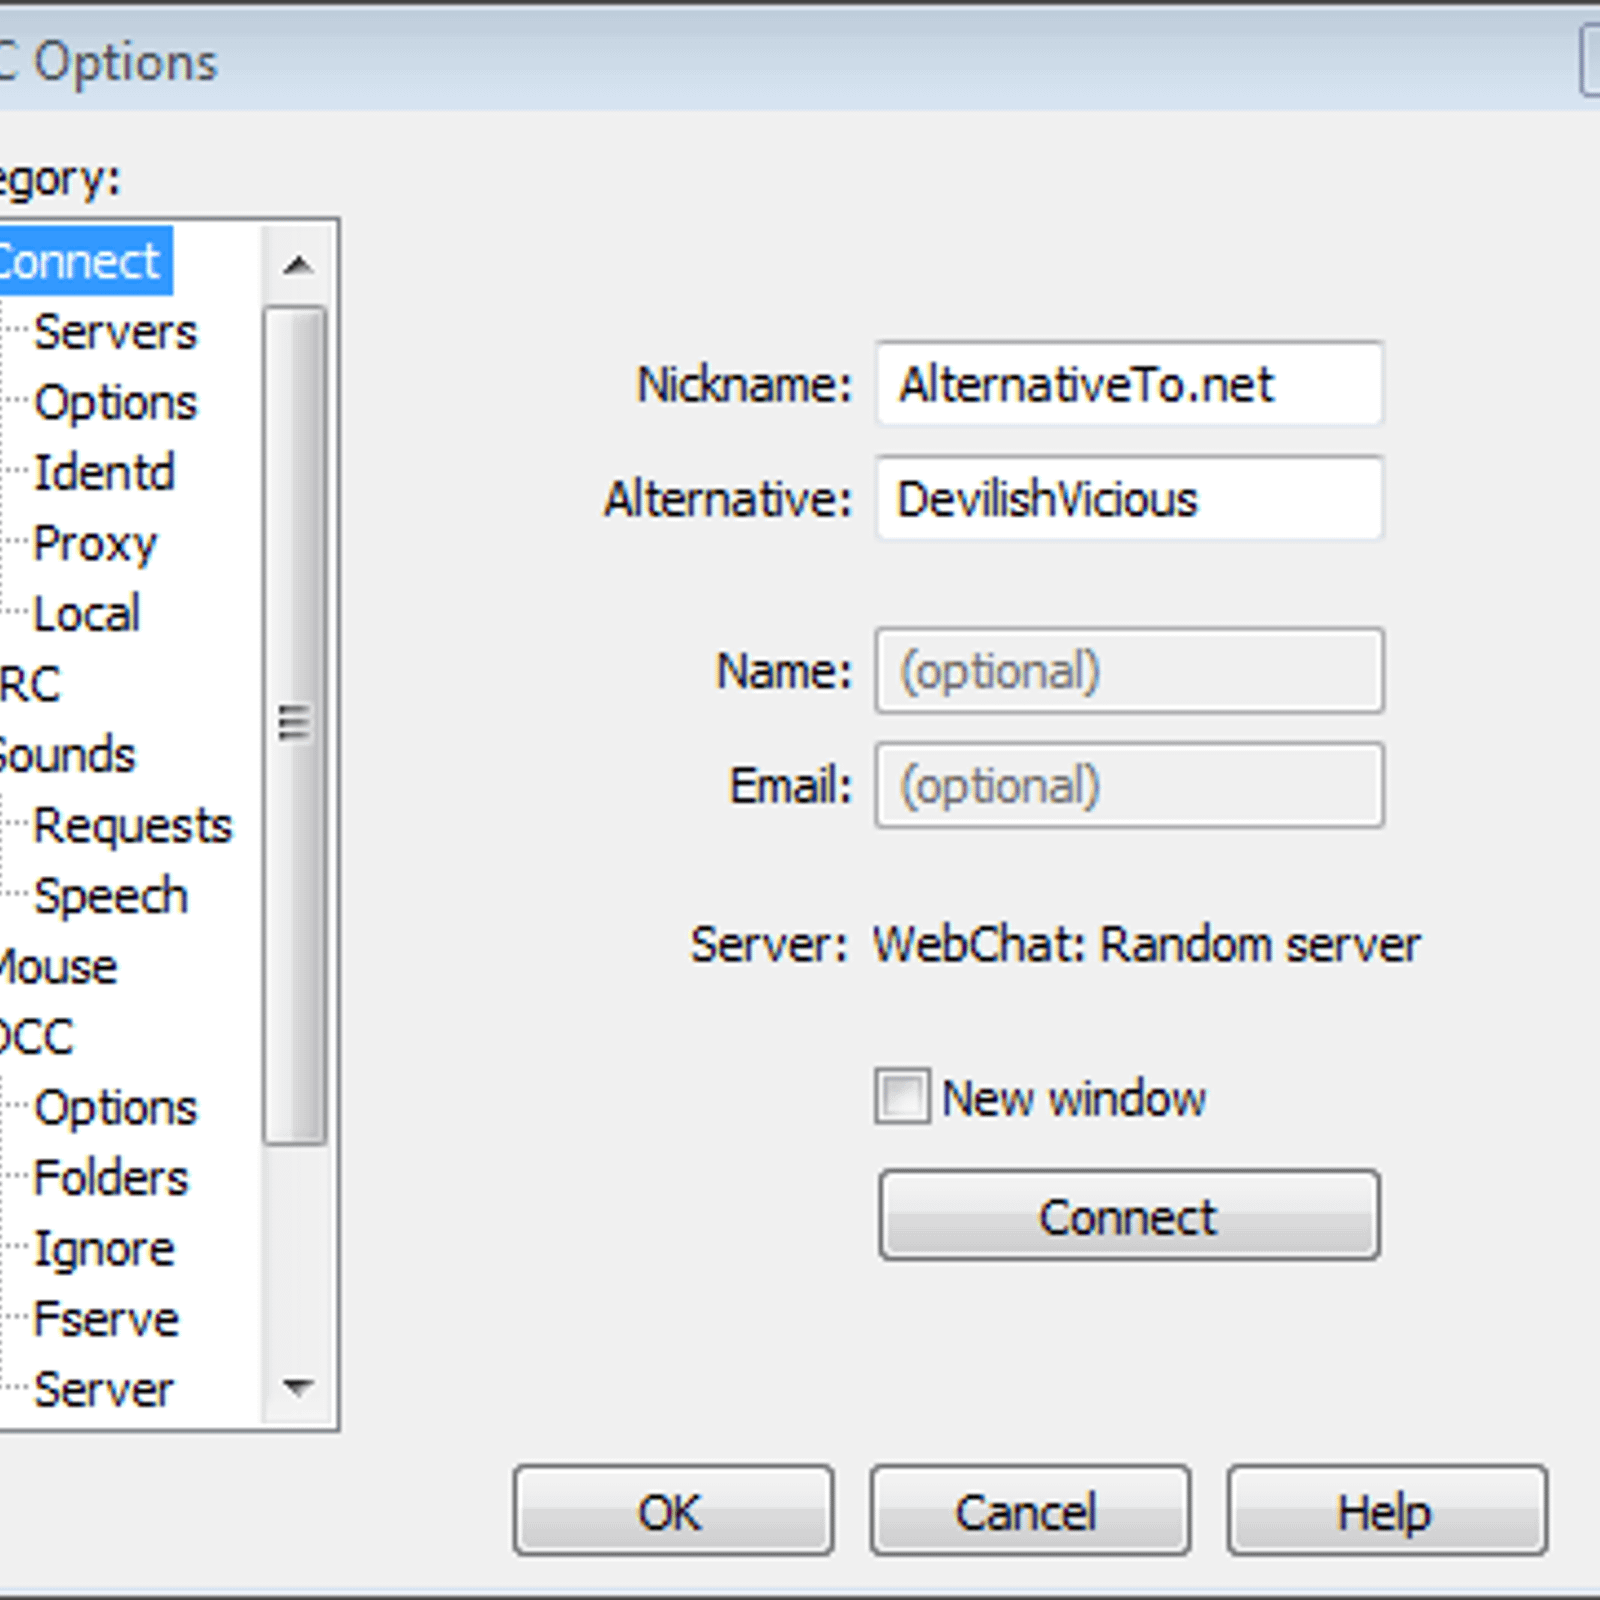Select Requests under Sounds

click(132, 826)
